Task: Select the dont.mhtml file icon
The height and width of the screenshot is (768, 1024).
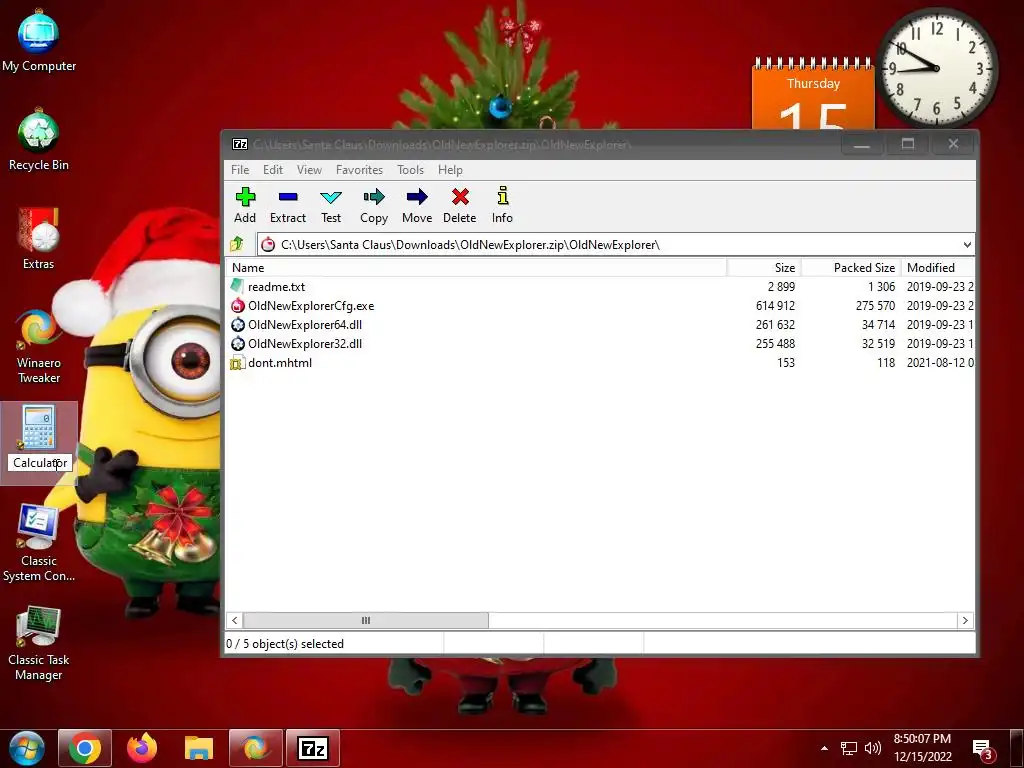Action: pyautogui.click(x=237, y=362)
